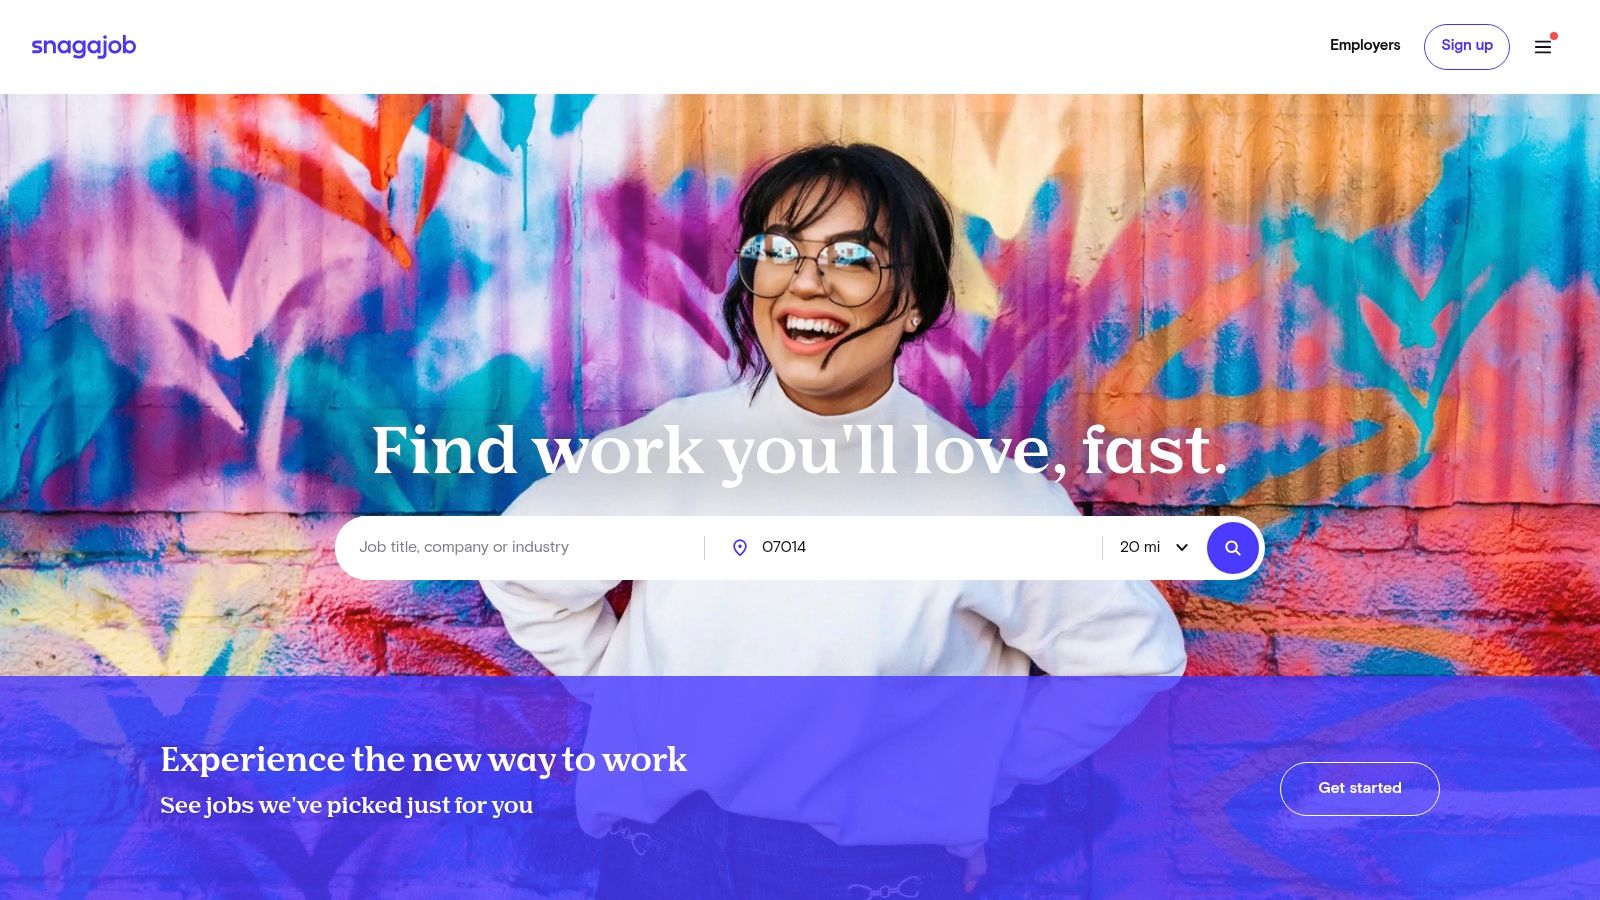Click the "Experience the new way to work" heading
This screenshot has width=1600, height=900.
pos(424,760)
